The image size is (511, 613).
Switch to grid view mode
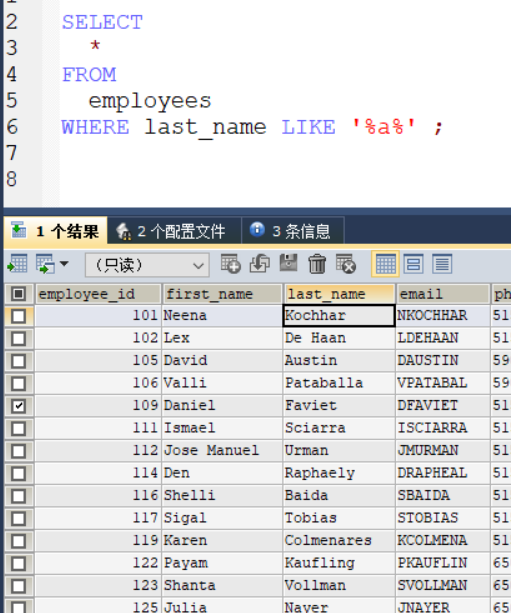click(x=385, y=264)
